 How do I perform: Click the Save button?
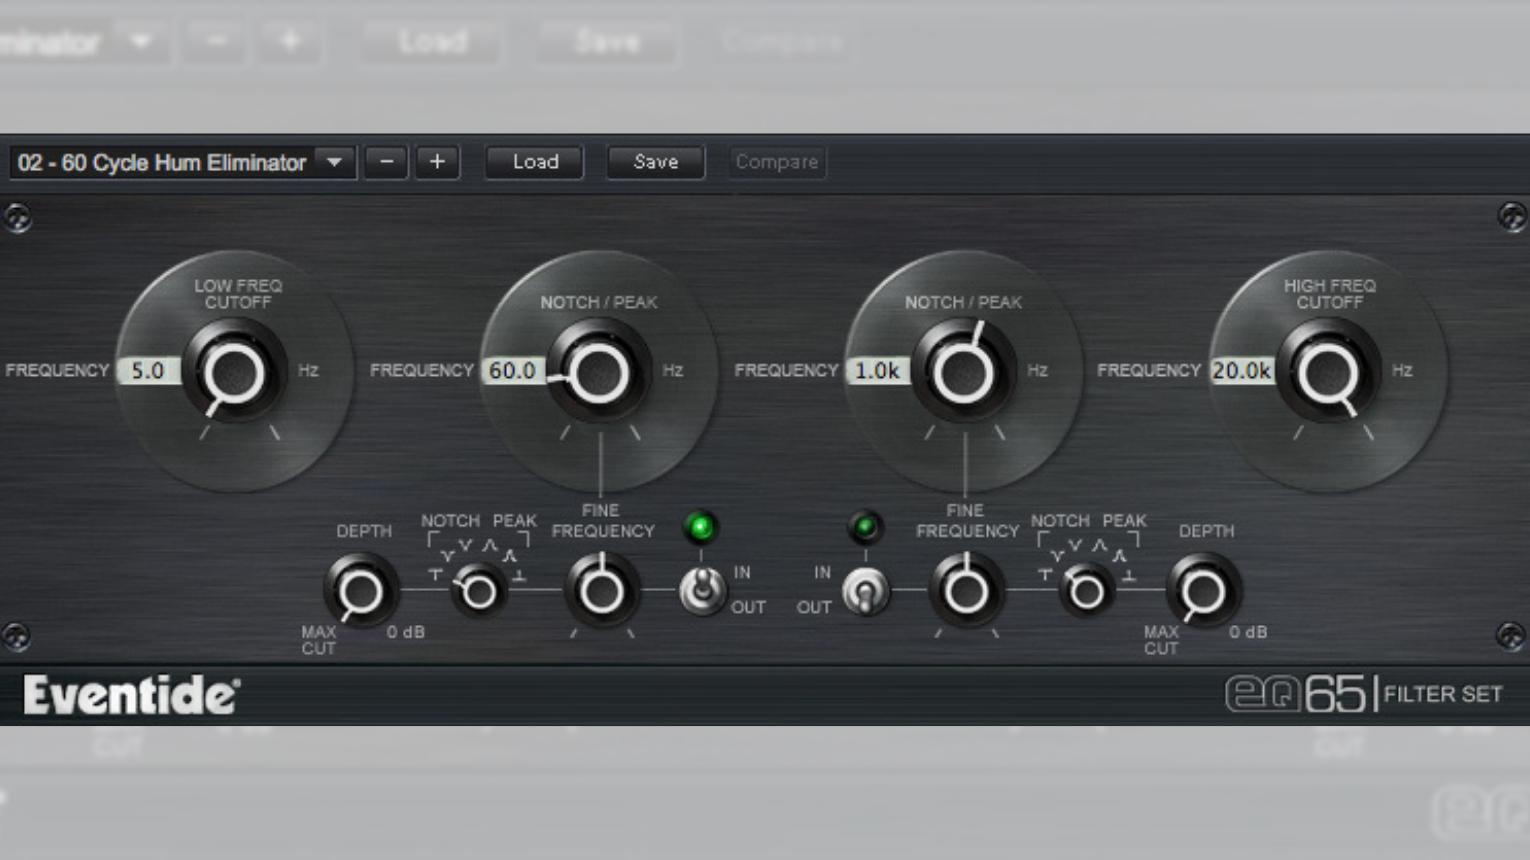click(655, 162)
